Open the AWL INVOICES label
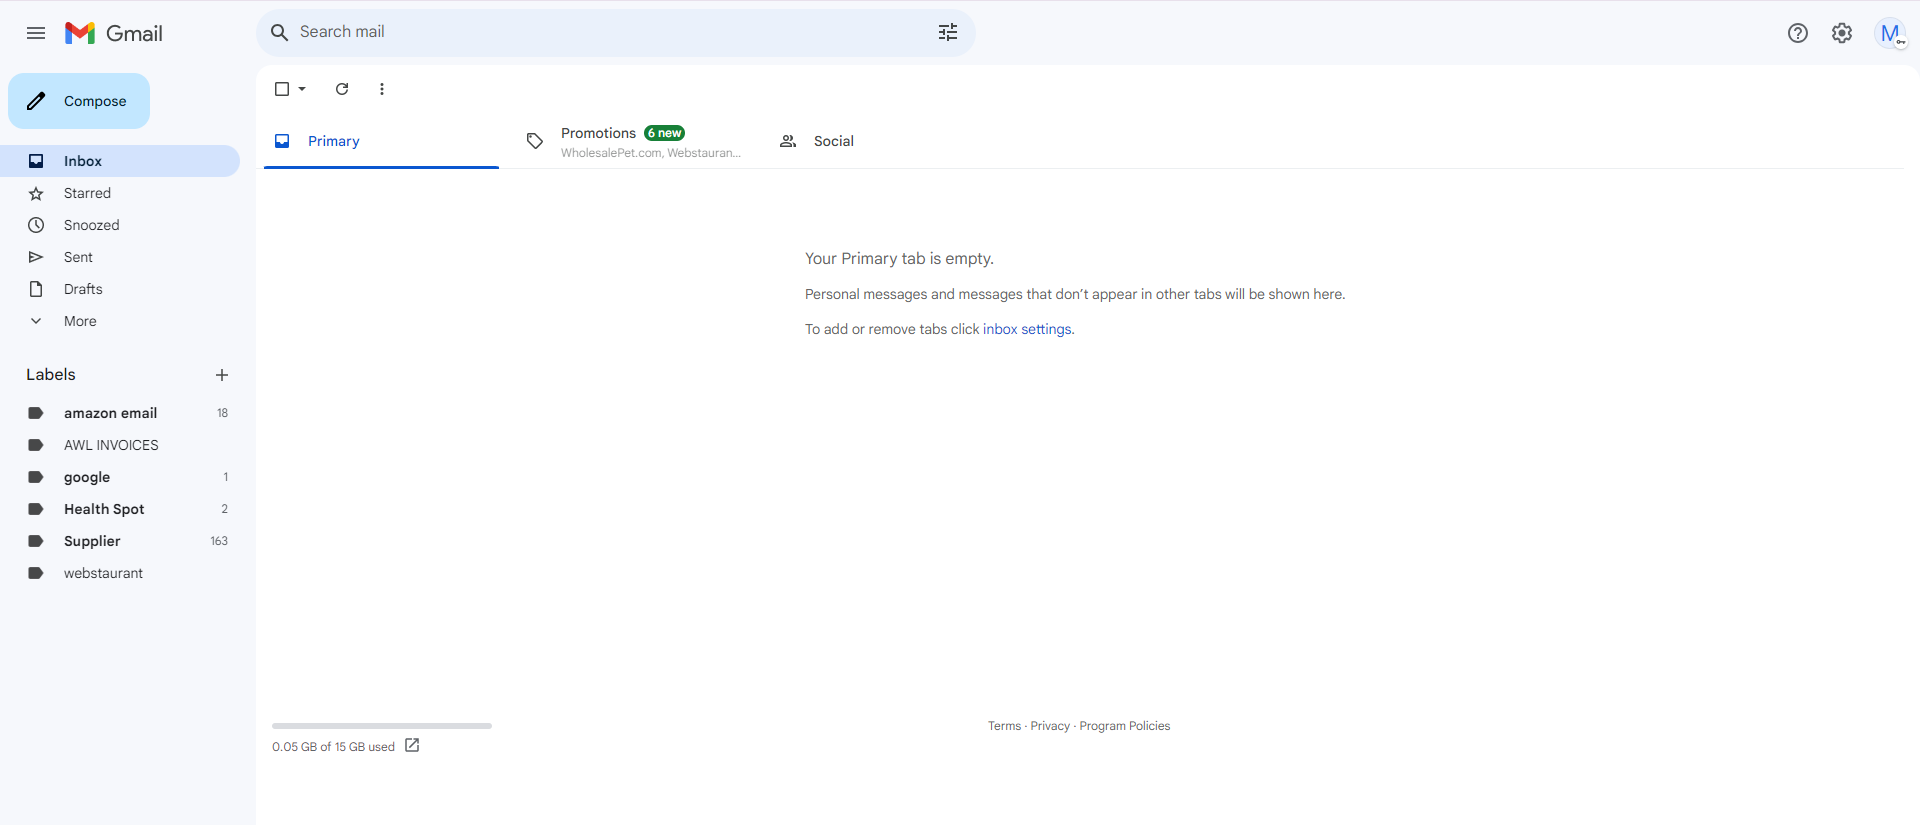The width and height of the screenshot is (1920, 825). point(120,445)
